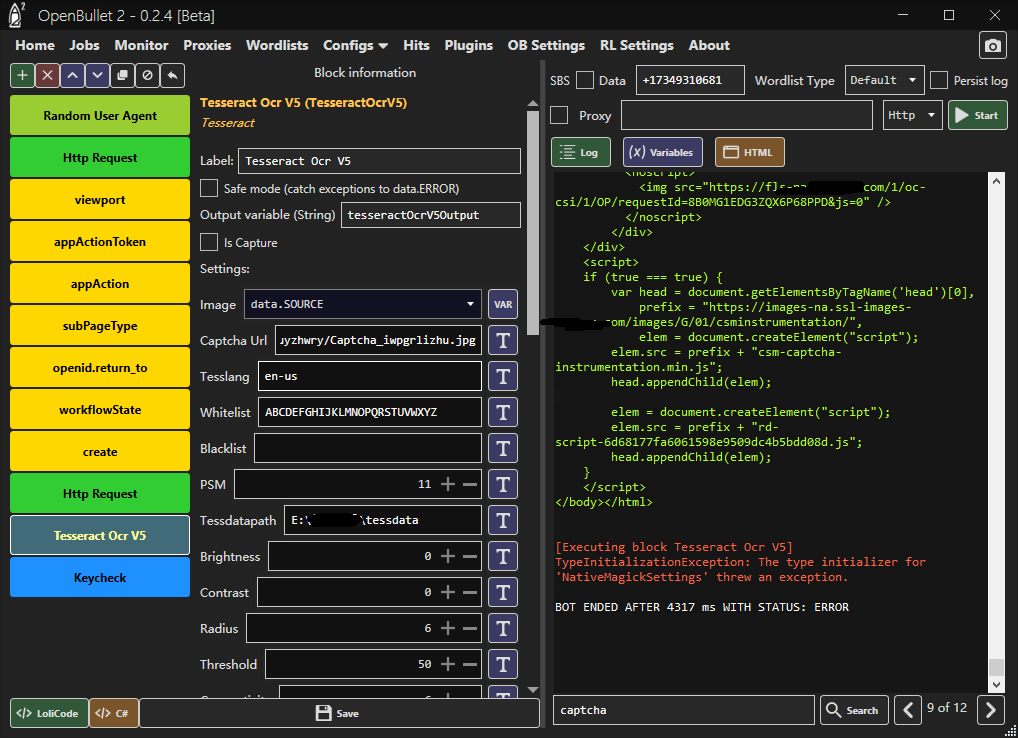Image resolution: width=1018 pixels, height=738 pixels.
Task: Open the Proxies page
Action: (x=207, y=45)
